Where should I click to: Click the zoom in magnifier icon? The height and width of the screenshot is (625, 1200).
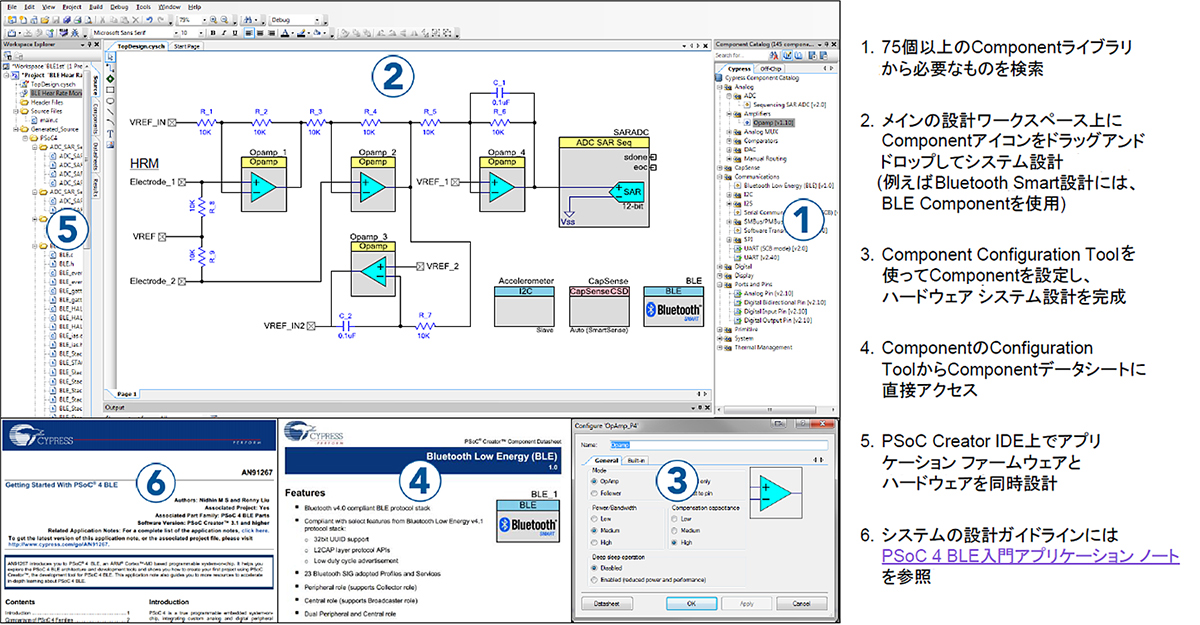215,20
